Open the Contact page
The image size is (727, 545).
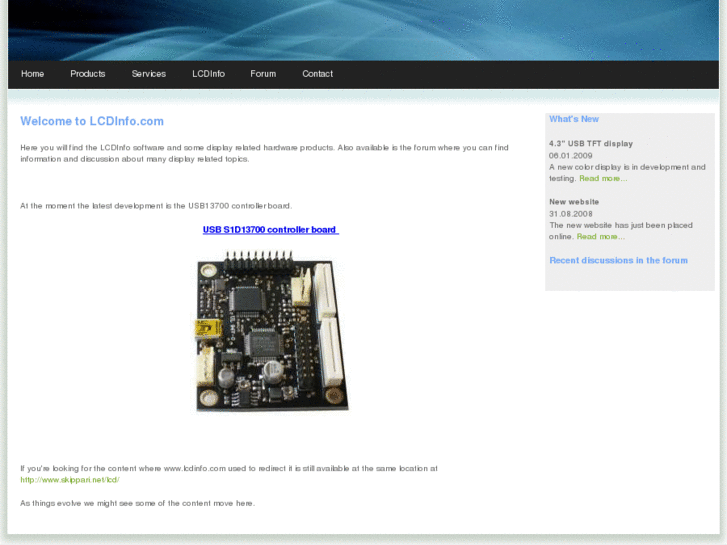(x=317, y=74)
